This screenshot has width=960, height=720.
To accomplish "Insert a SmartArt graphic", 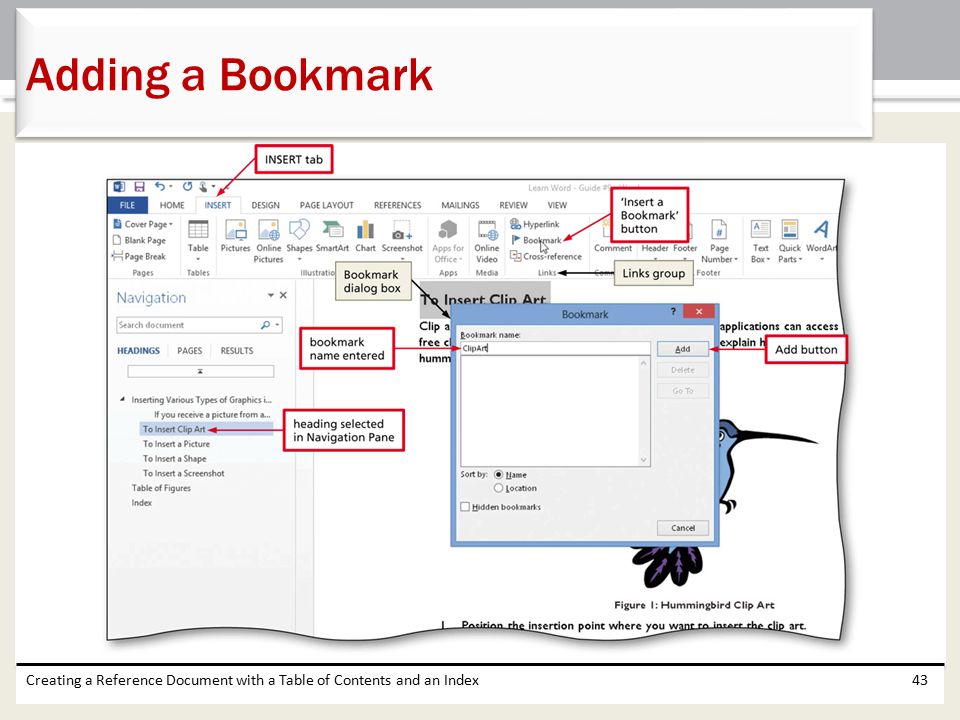I will 332,236.
